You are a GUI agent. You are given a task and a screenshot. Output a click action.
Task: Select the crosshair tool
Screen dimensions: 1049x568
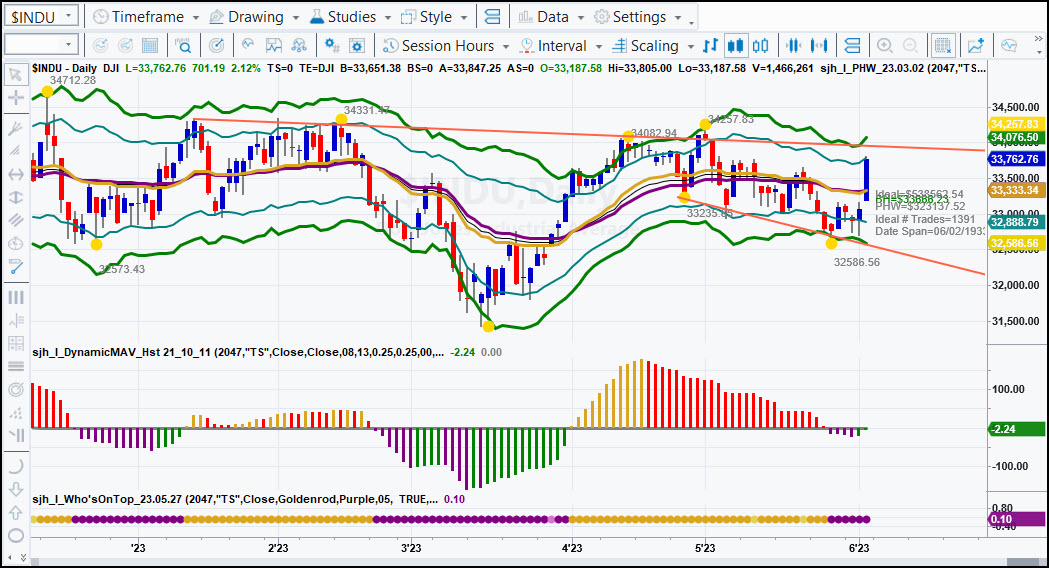click(16, 98)
